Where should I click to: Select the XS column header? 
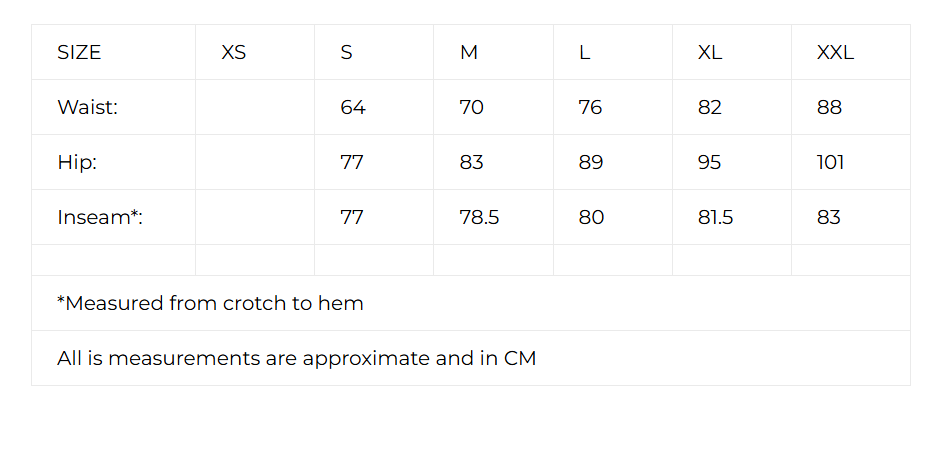[233, 53]
